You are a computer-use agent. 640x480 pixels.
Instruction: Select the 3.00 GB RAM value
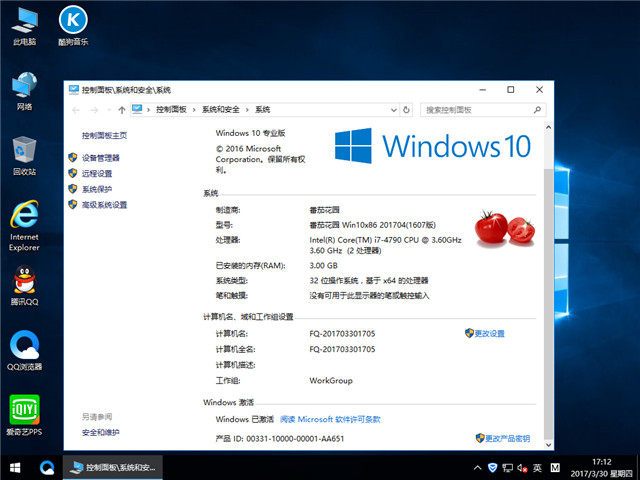[323, 265]
